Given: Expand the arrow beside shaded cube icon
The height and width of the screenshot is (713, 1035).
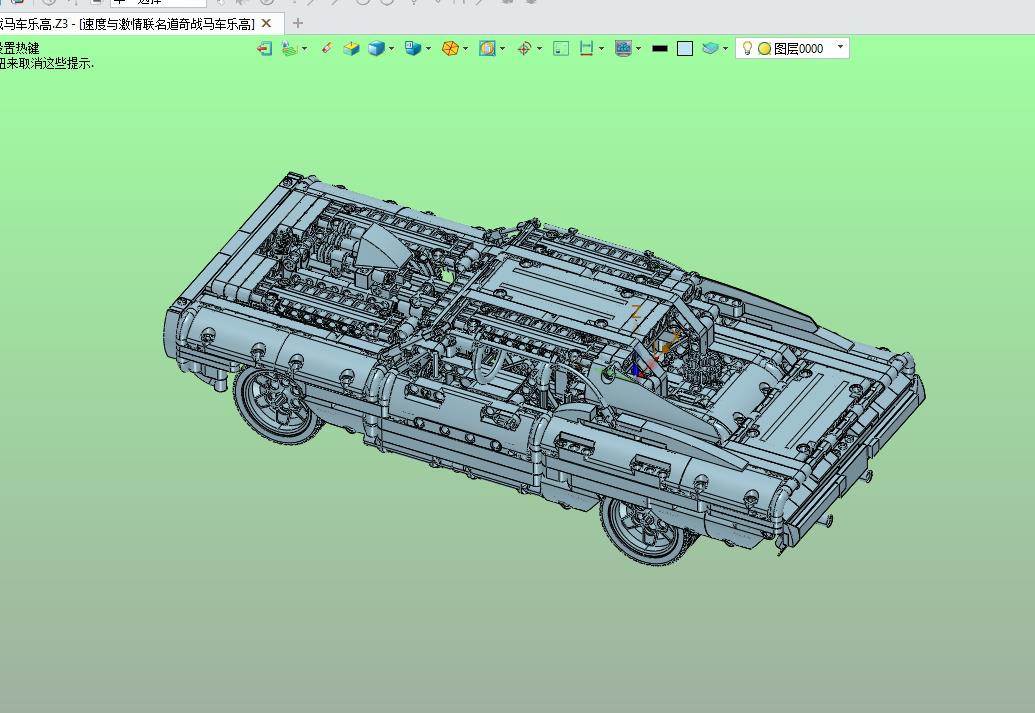Looking at the screenshot, I should [392, 48].
